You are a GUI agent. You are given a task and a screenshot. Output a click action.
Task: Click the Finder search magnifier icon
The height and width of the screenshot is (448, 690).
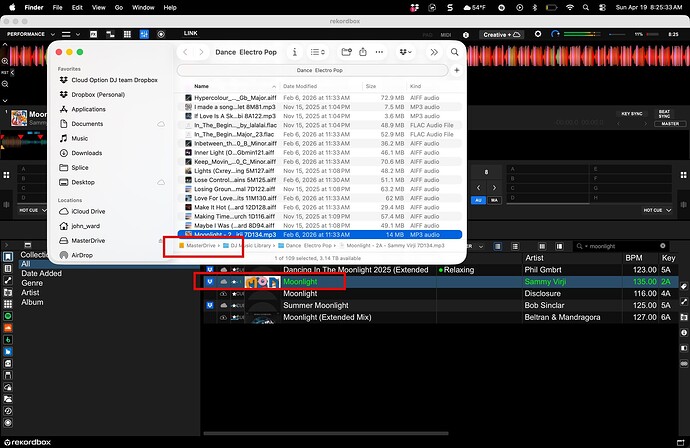coord(455,52)
